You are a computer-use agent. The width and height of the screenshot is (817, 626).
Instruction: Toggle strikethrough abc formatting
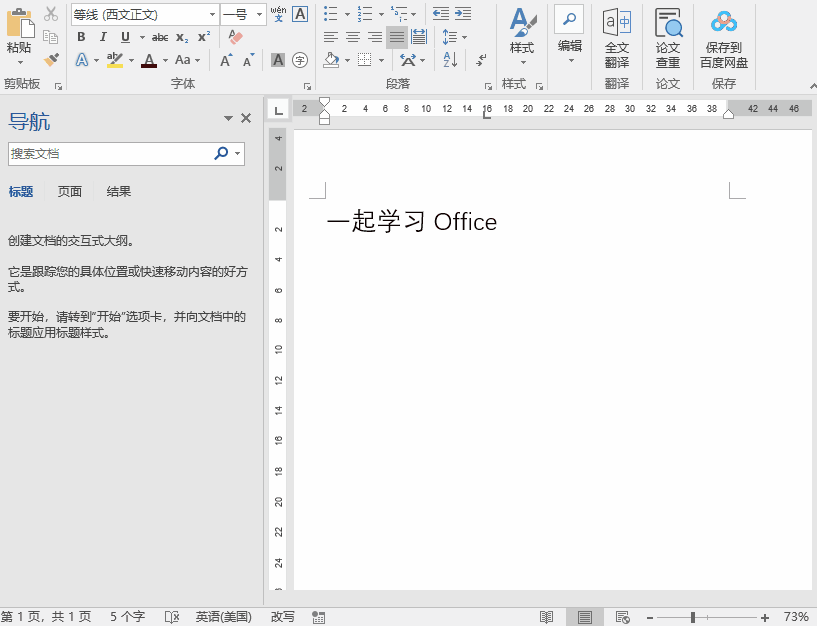pyautogui.click(x=159, y=38)
